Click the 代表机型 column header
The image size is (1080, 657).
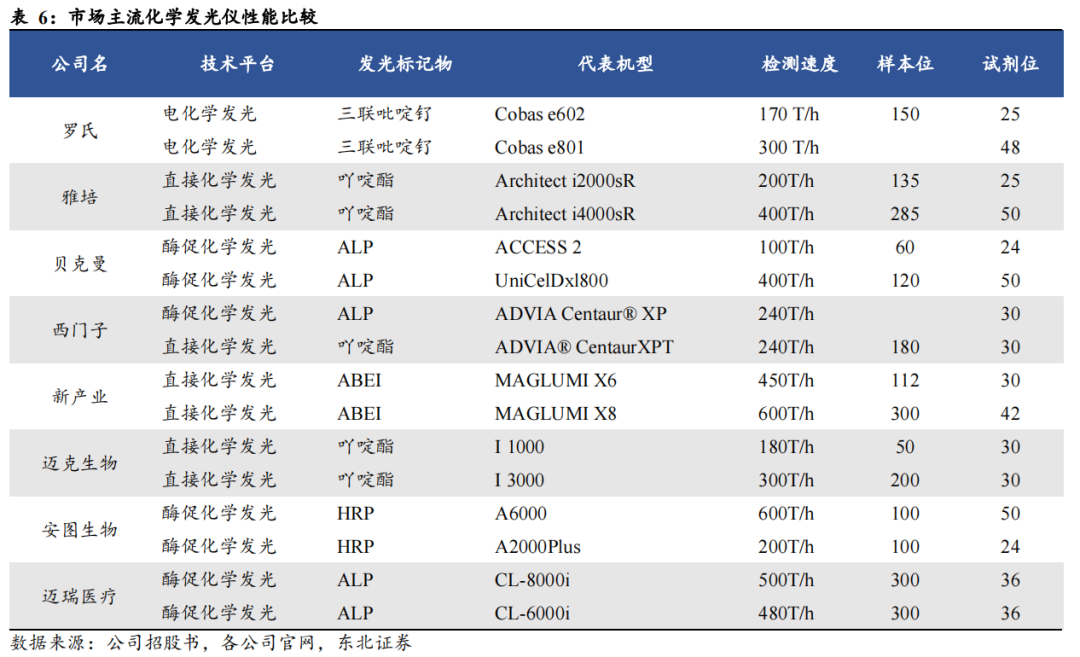615,64
